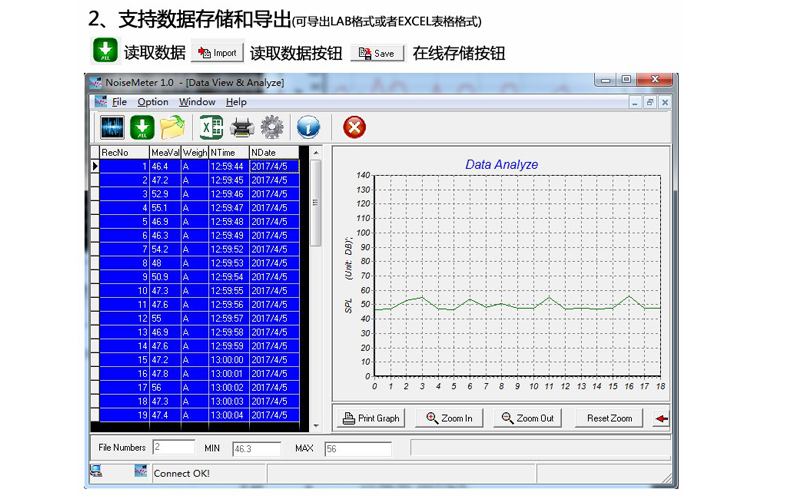Restore the inner Data View window
Viewport: 790px width, 498px height.
(x=650, y=102)
